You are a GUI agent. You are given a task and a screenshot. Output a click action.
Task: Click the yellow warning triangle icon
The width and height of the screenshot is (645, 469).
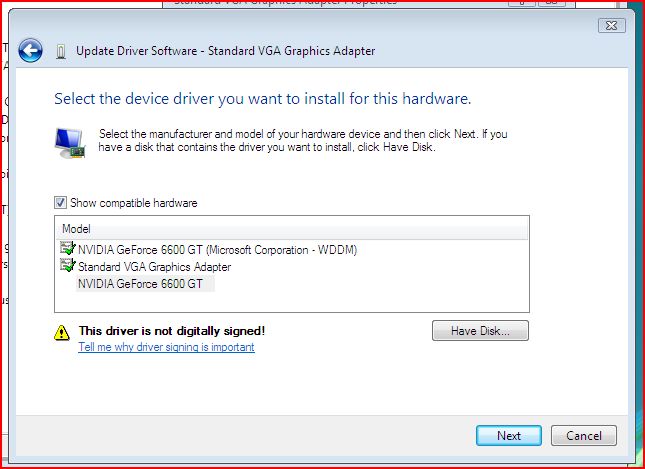click(x=62, y=332)
